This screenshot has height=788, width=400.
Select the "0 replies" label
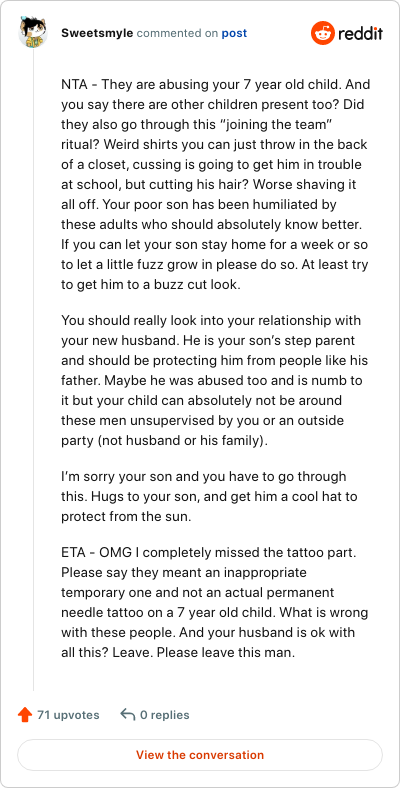tap(165, 715)
